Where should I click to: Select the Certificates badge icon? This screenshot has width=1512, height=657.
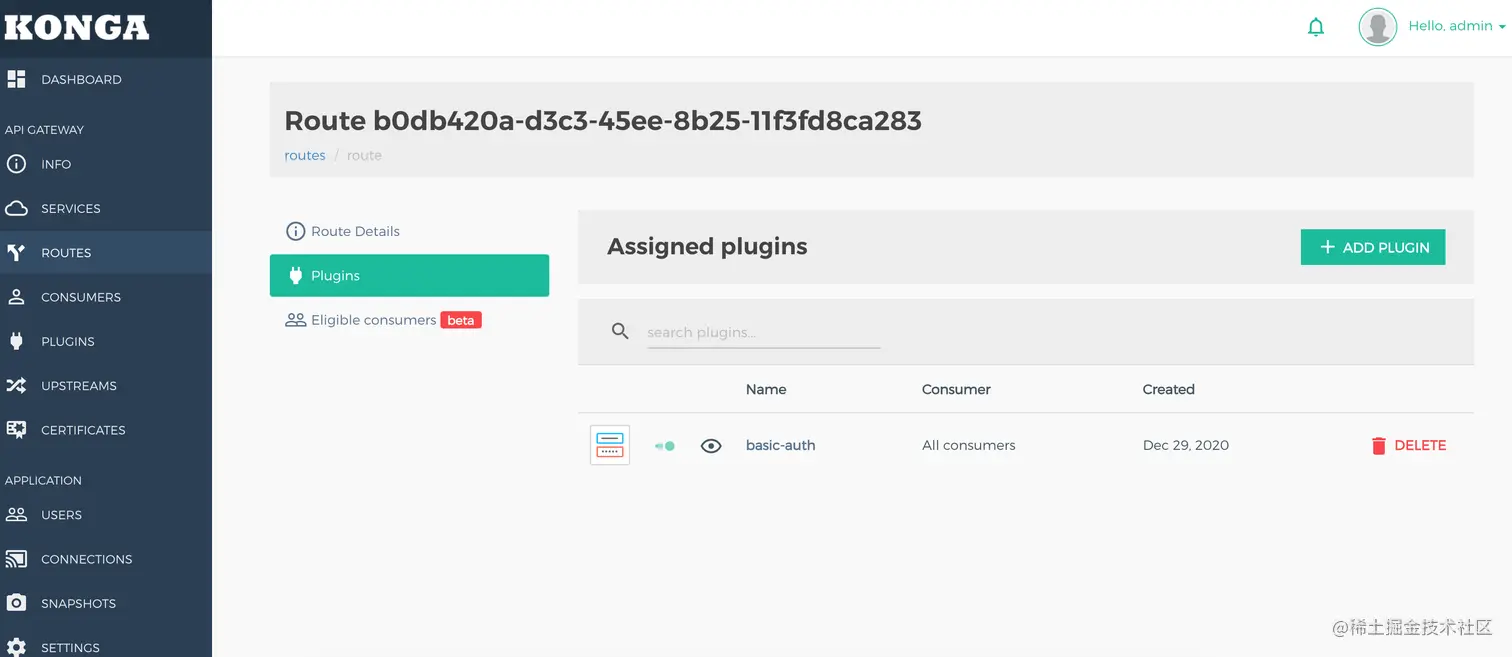(16, 429)
